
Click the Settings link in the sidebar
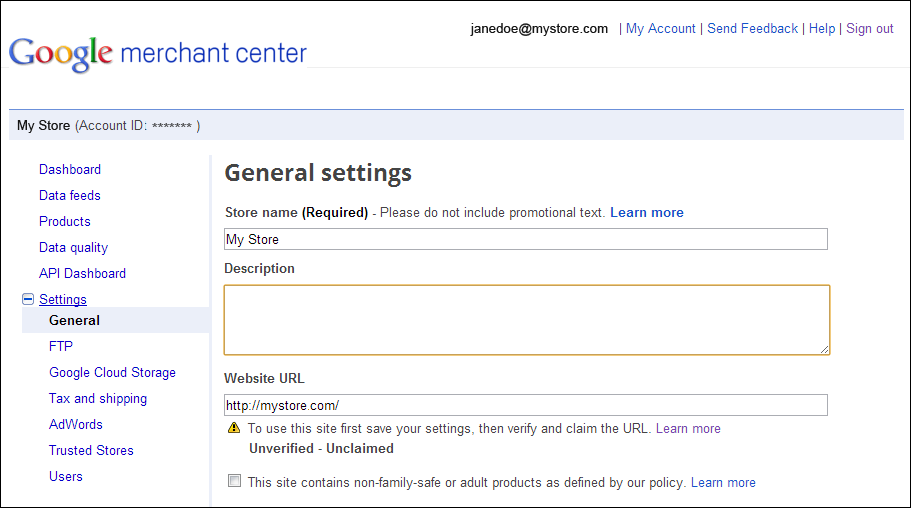[x=63, y=299]
